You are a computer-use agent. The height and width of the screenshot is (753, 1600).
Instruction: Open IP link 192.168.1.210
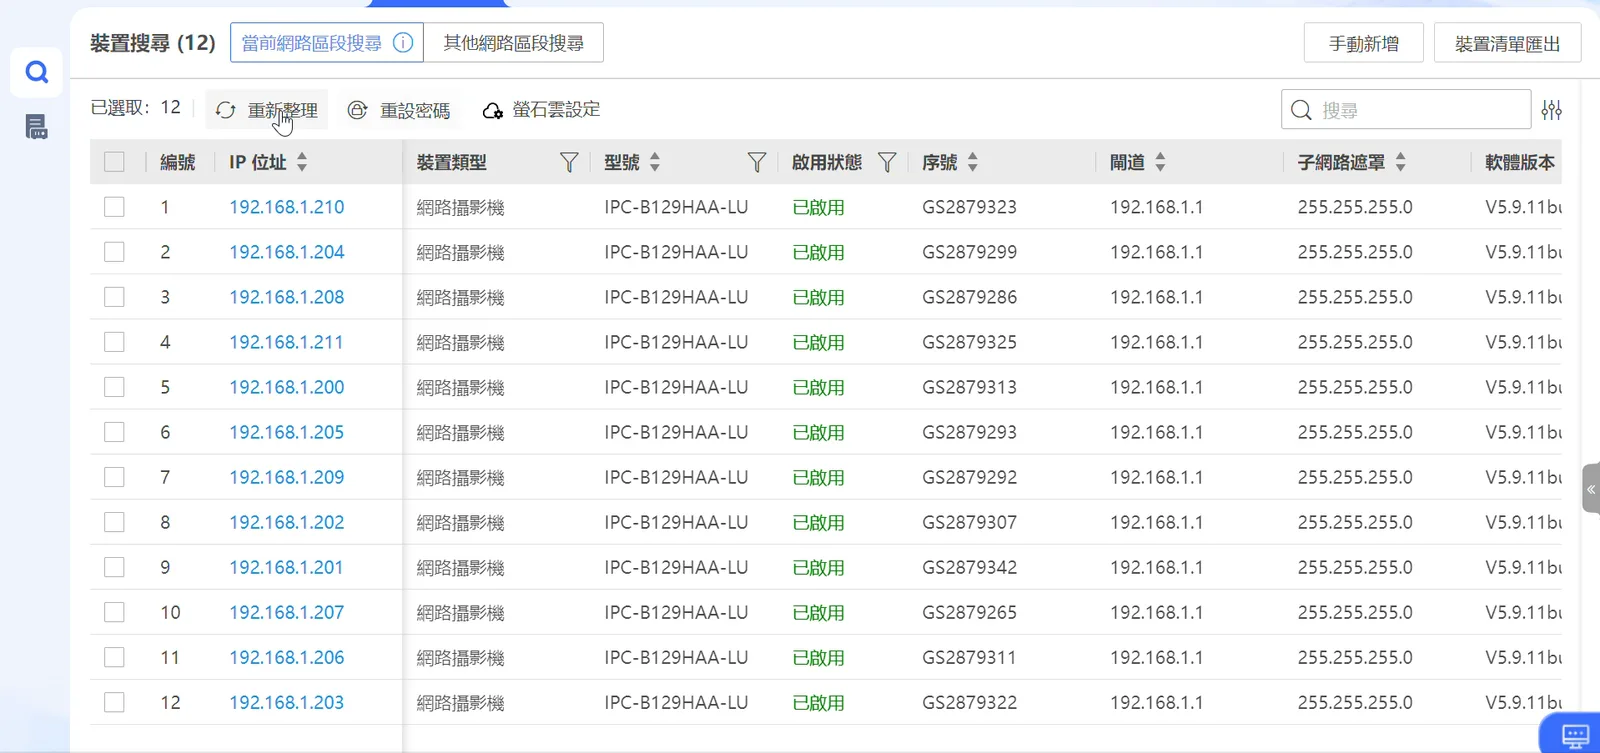pyautogui.click(x=286, y=207)
